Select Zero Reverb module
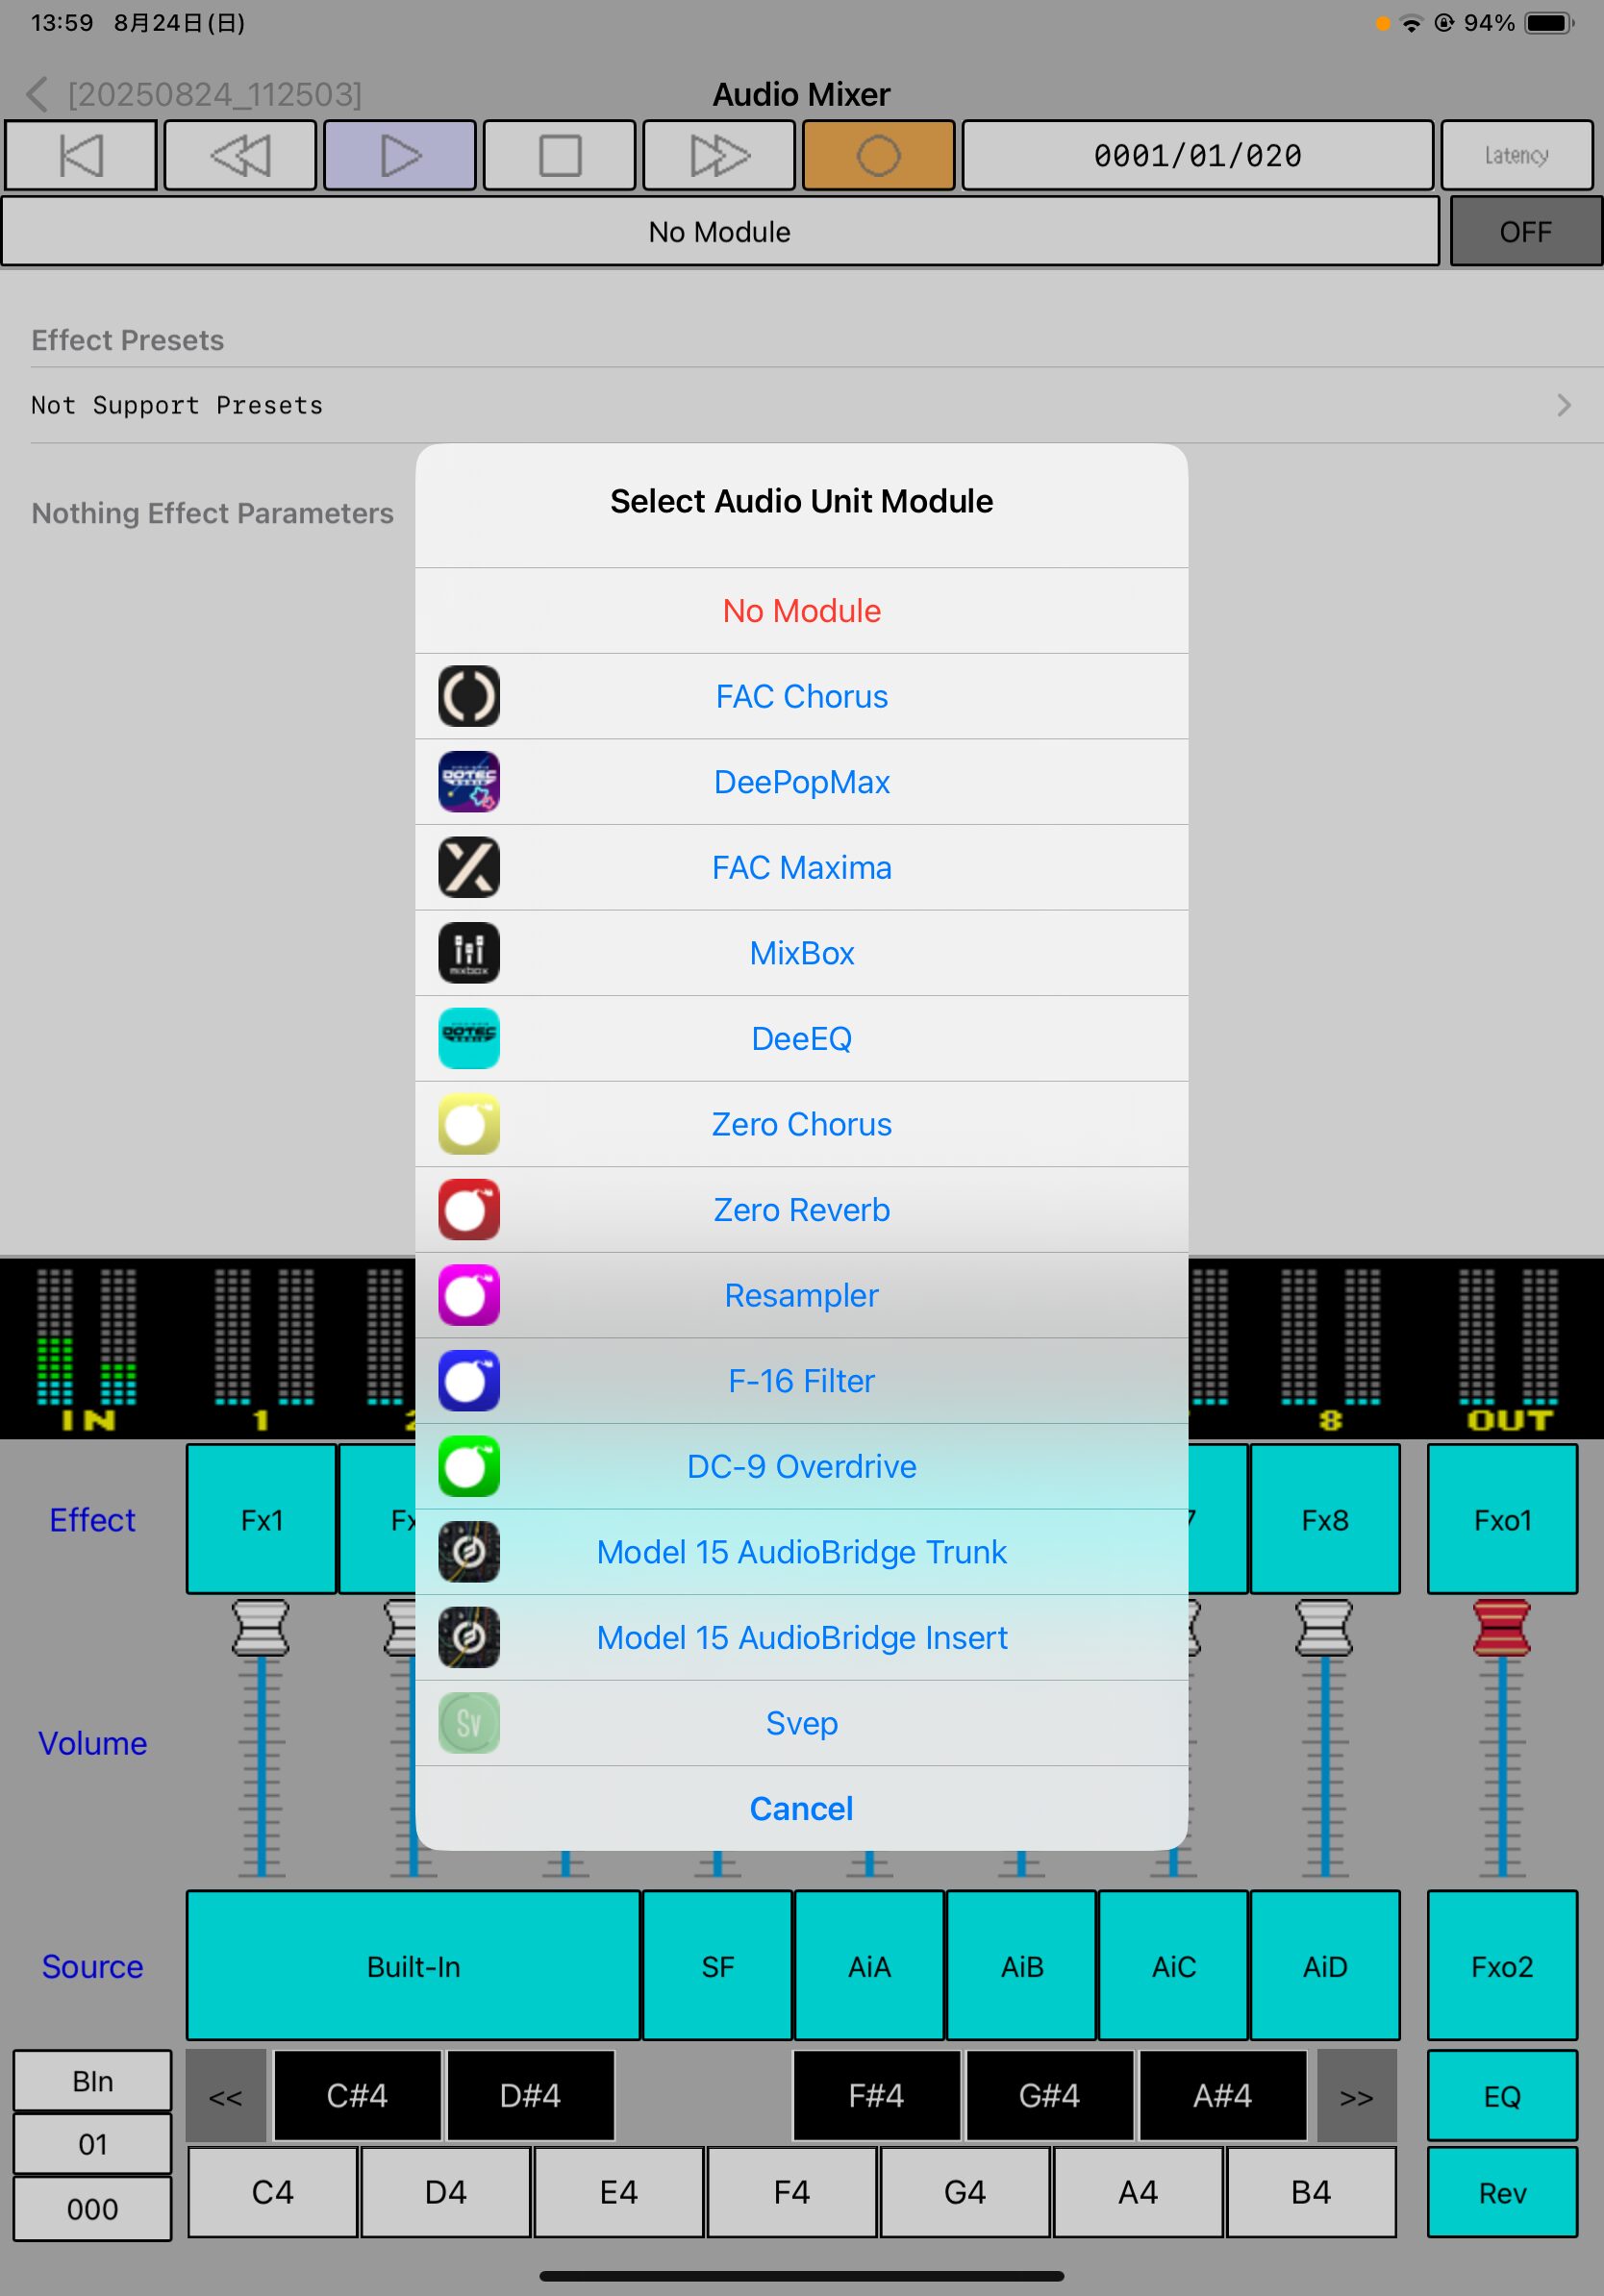 [x=802, y=1210]
